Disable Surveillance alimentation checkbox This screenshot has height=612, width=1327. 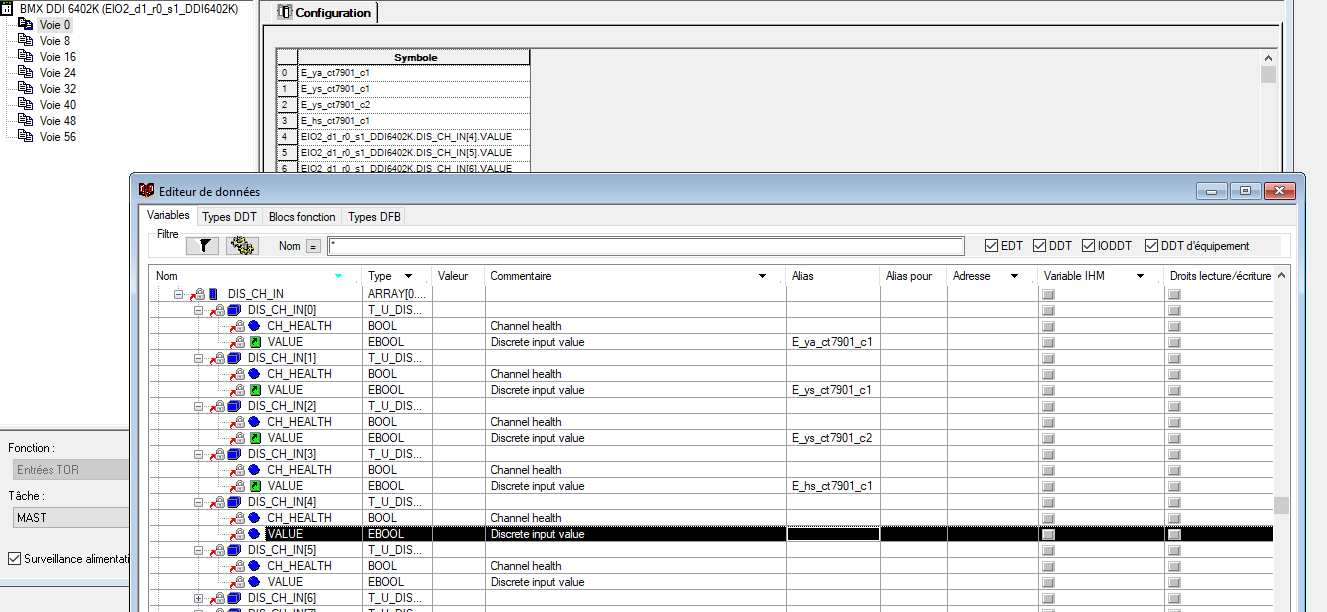(14, 559)
